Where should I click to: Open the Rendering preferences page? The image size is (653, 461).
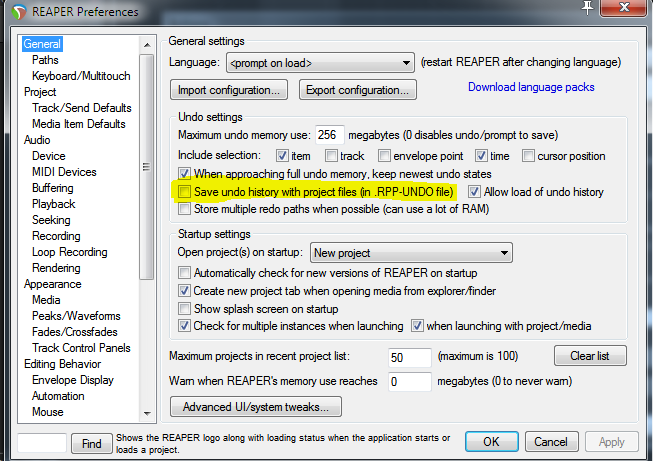point(56,268)
